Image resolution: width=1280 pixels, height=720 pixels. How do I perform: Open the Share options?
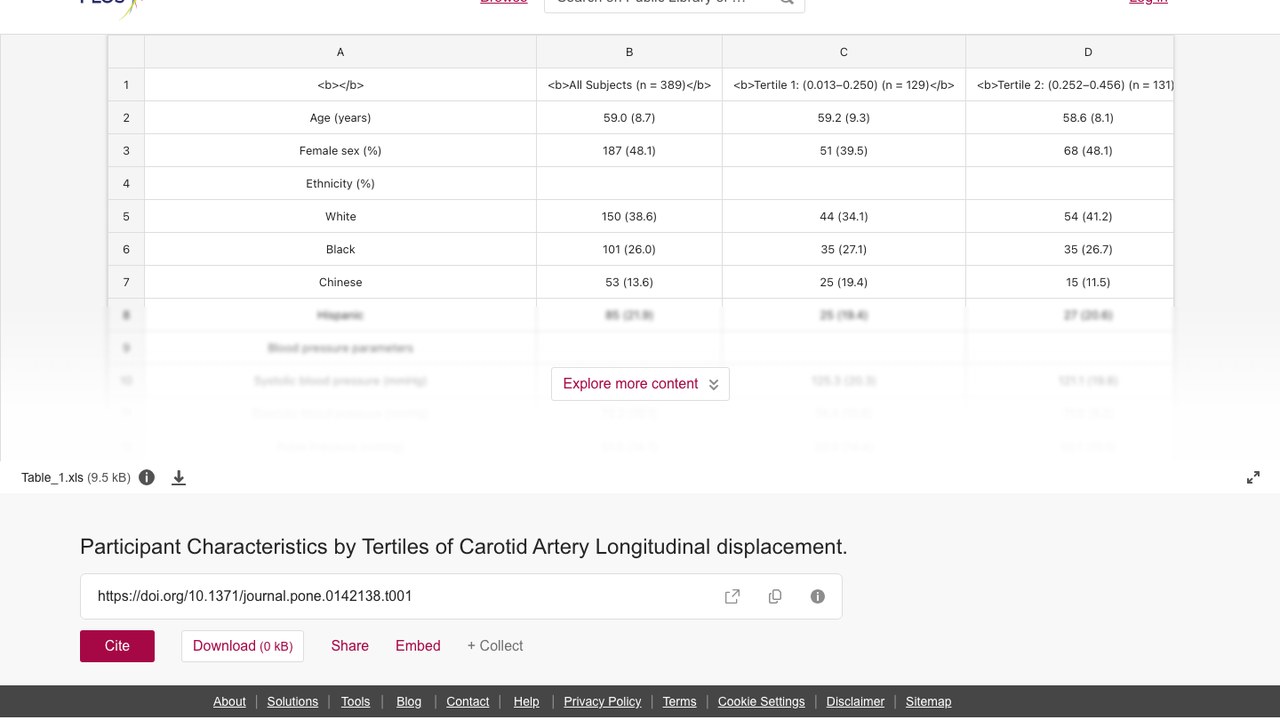pos(350,646)
